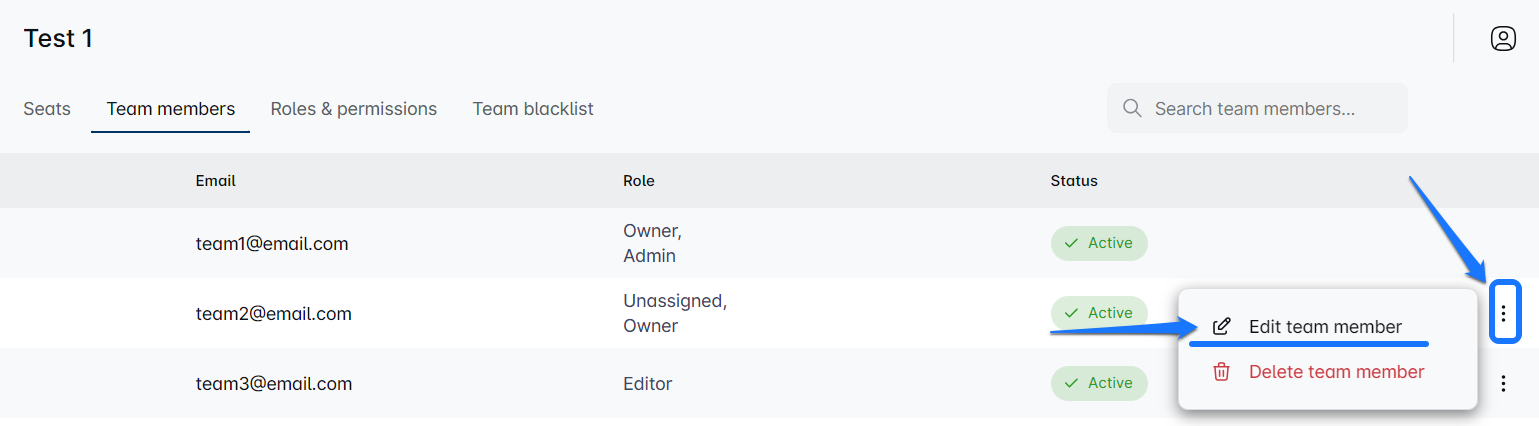Click the team2@email.com entry
The image size is (1539, 426).
tap(274, 314)
